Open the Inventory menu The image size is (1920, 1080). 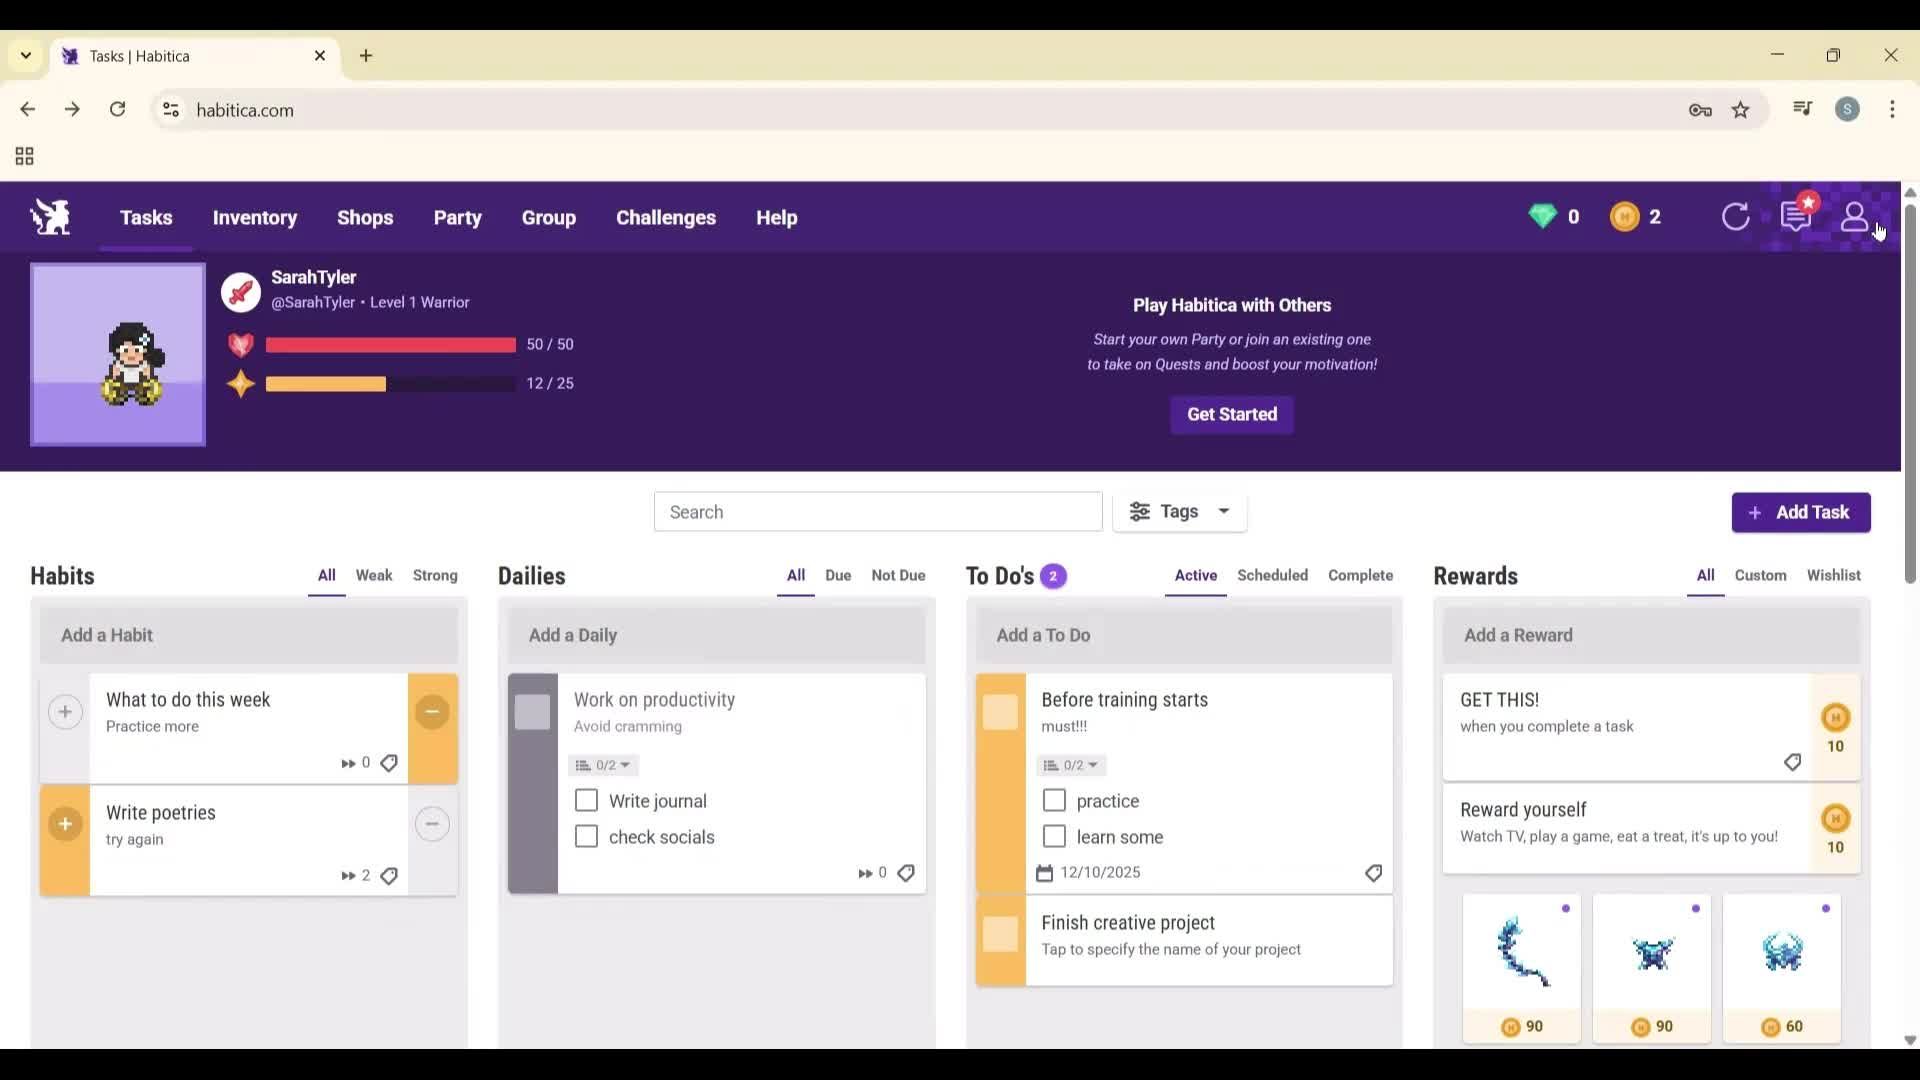tap(255, 218)
